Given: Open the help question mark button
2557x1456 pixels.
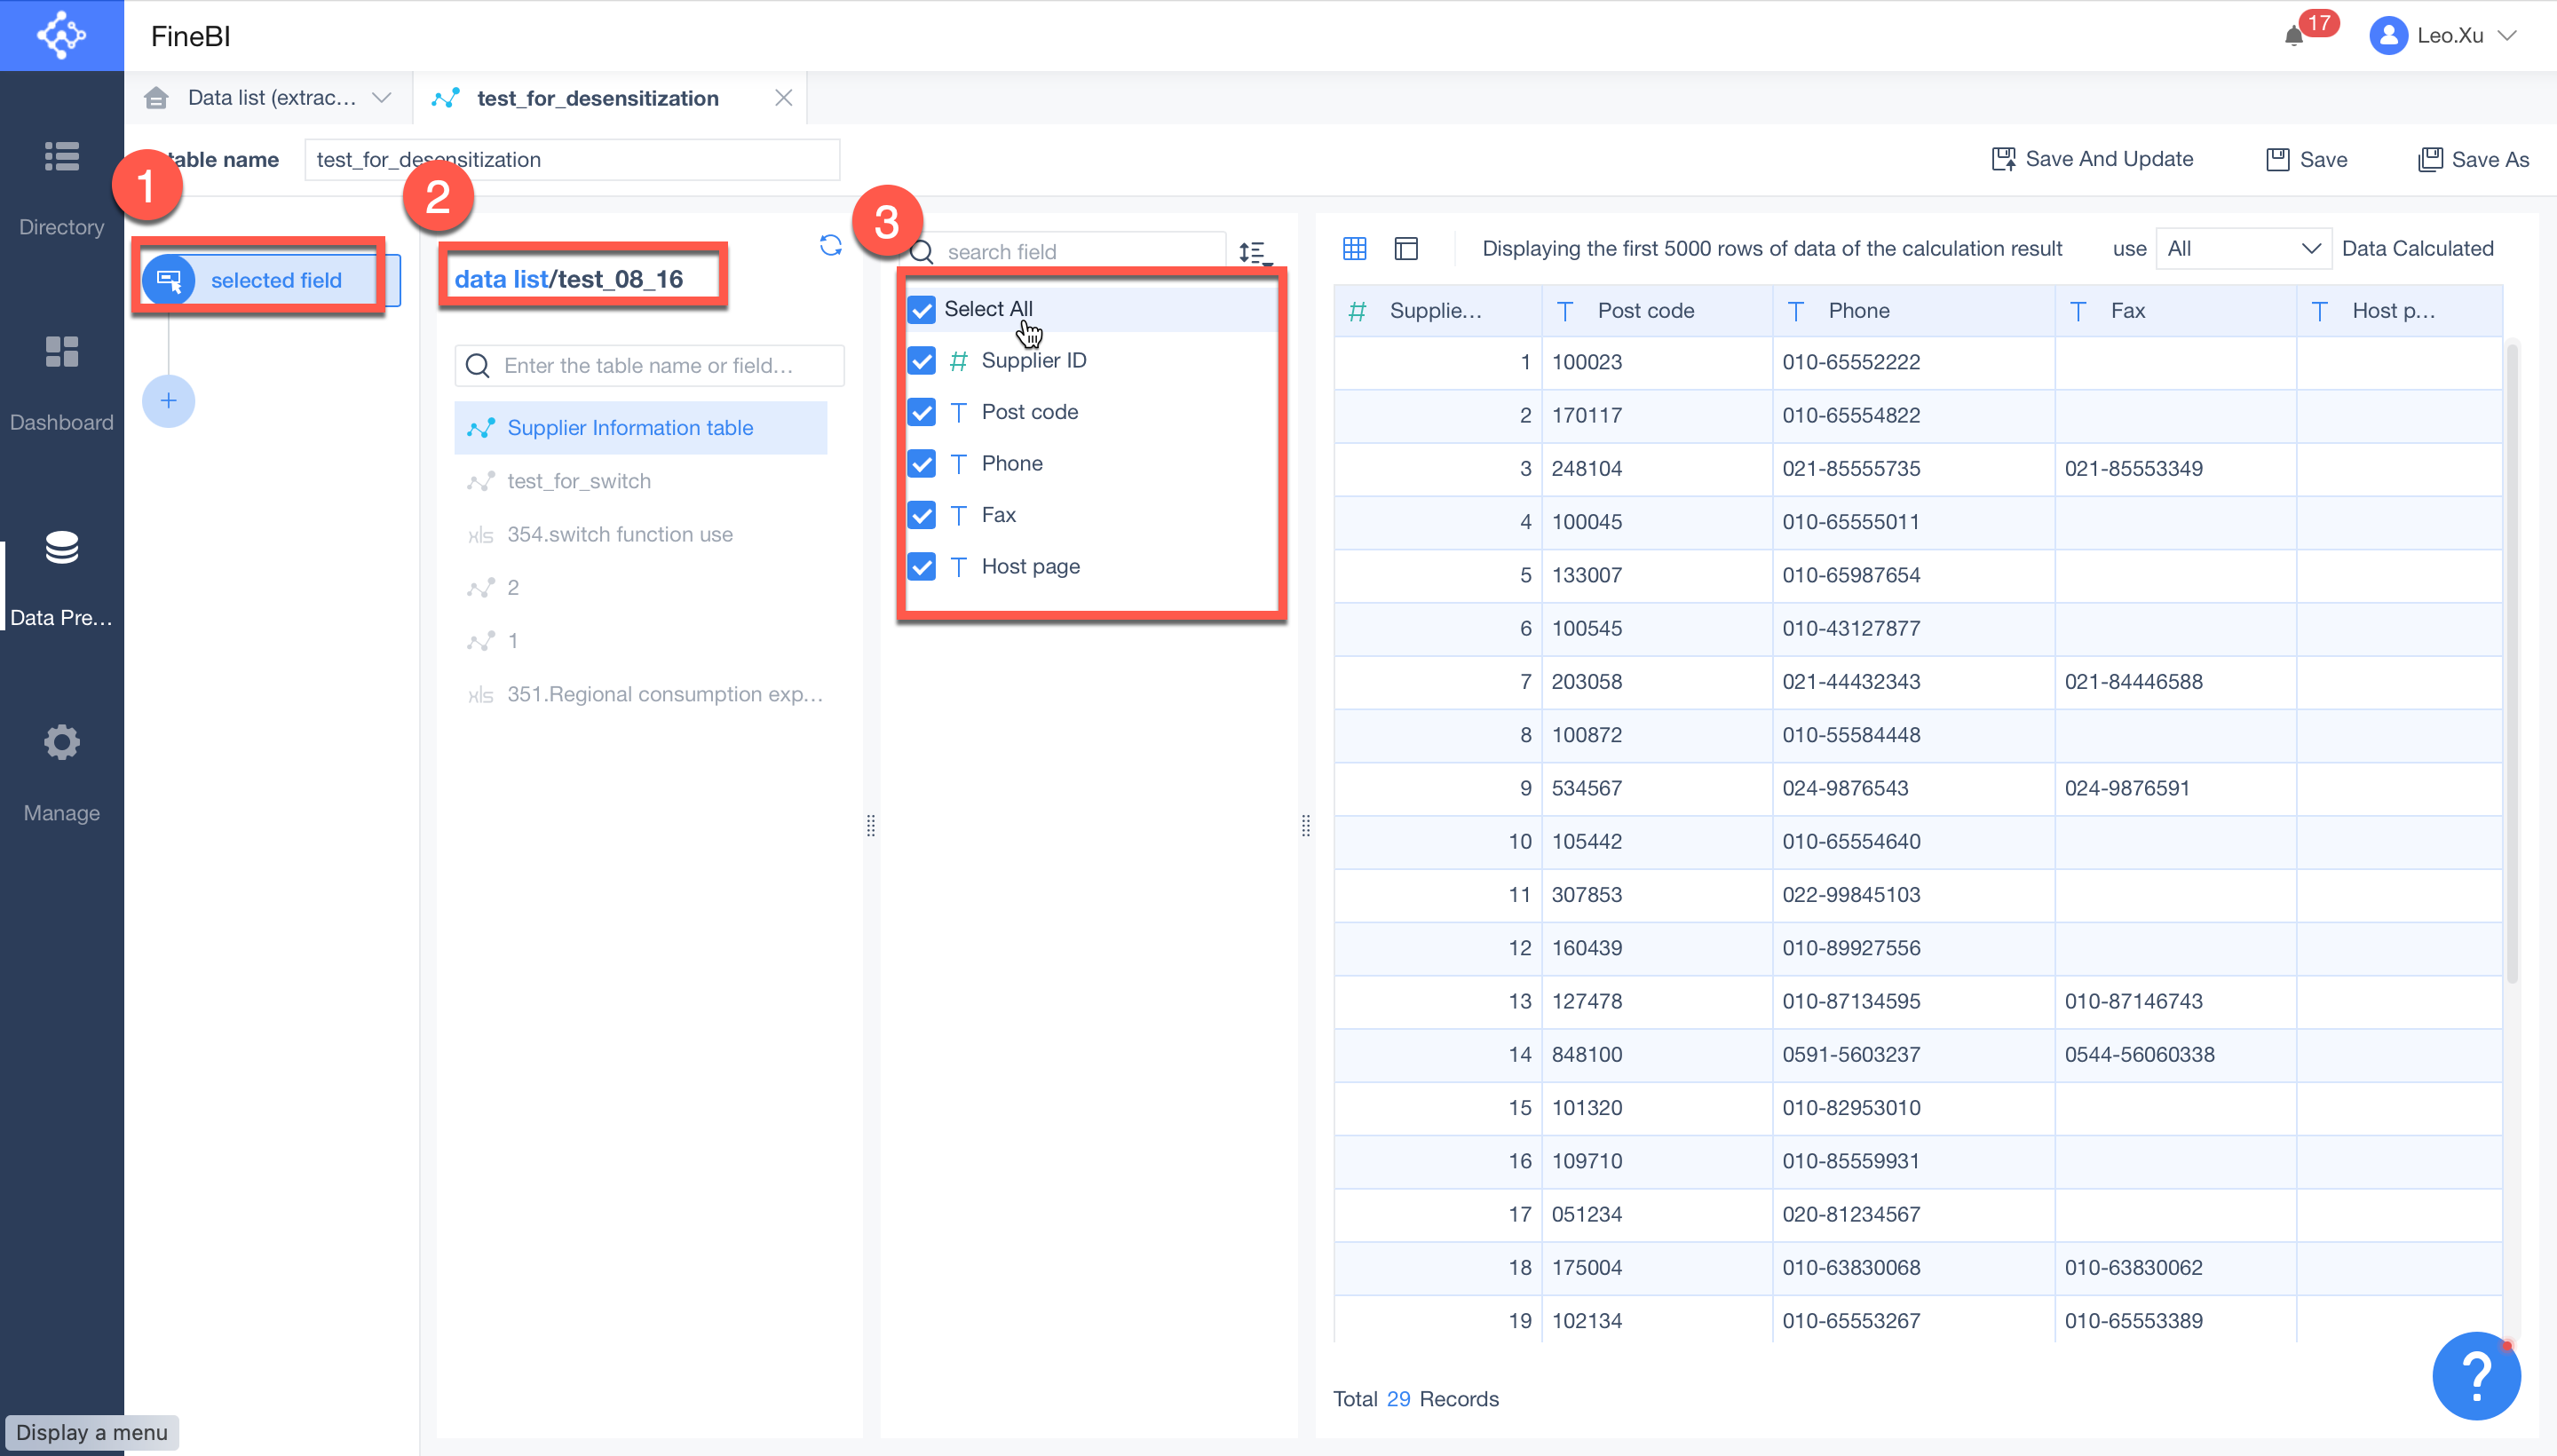Looking at the screenshot, I should [x=2476, y=1376].
